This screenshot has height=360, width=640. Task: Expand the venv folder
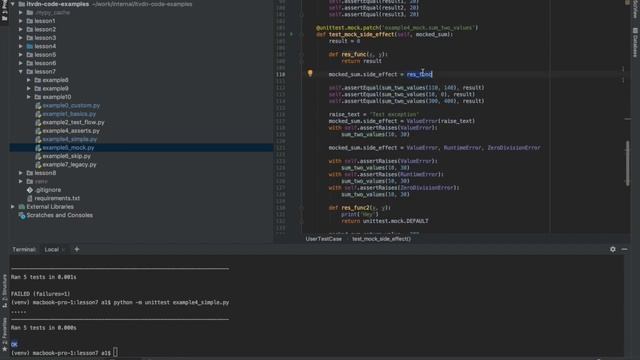tap(21, 181)
